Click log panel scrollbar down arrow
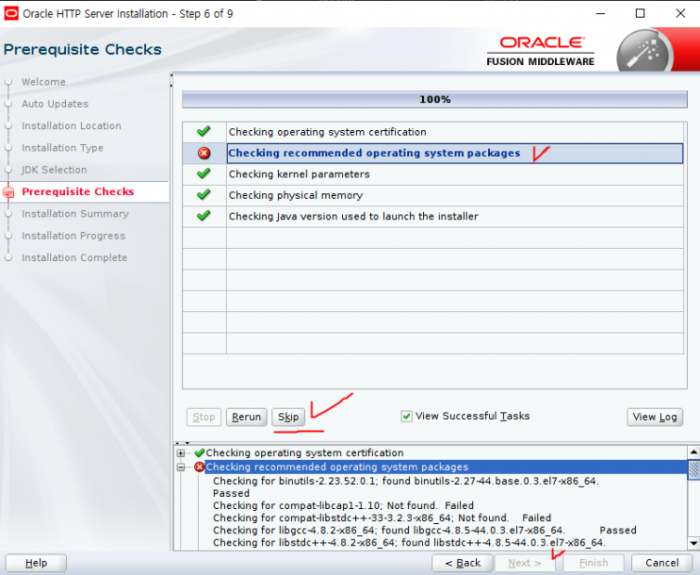This screenshot has width=700, height=575. click(x=694, y=543)
